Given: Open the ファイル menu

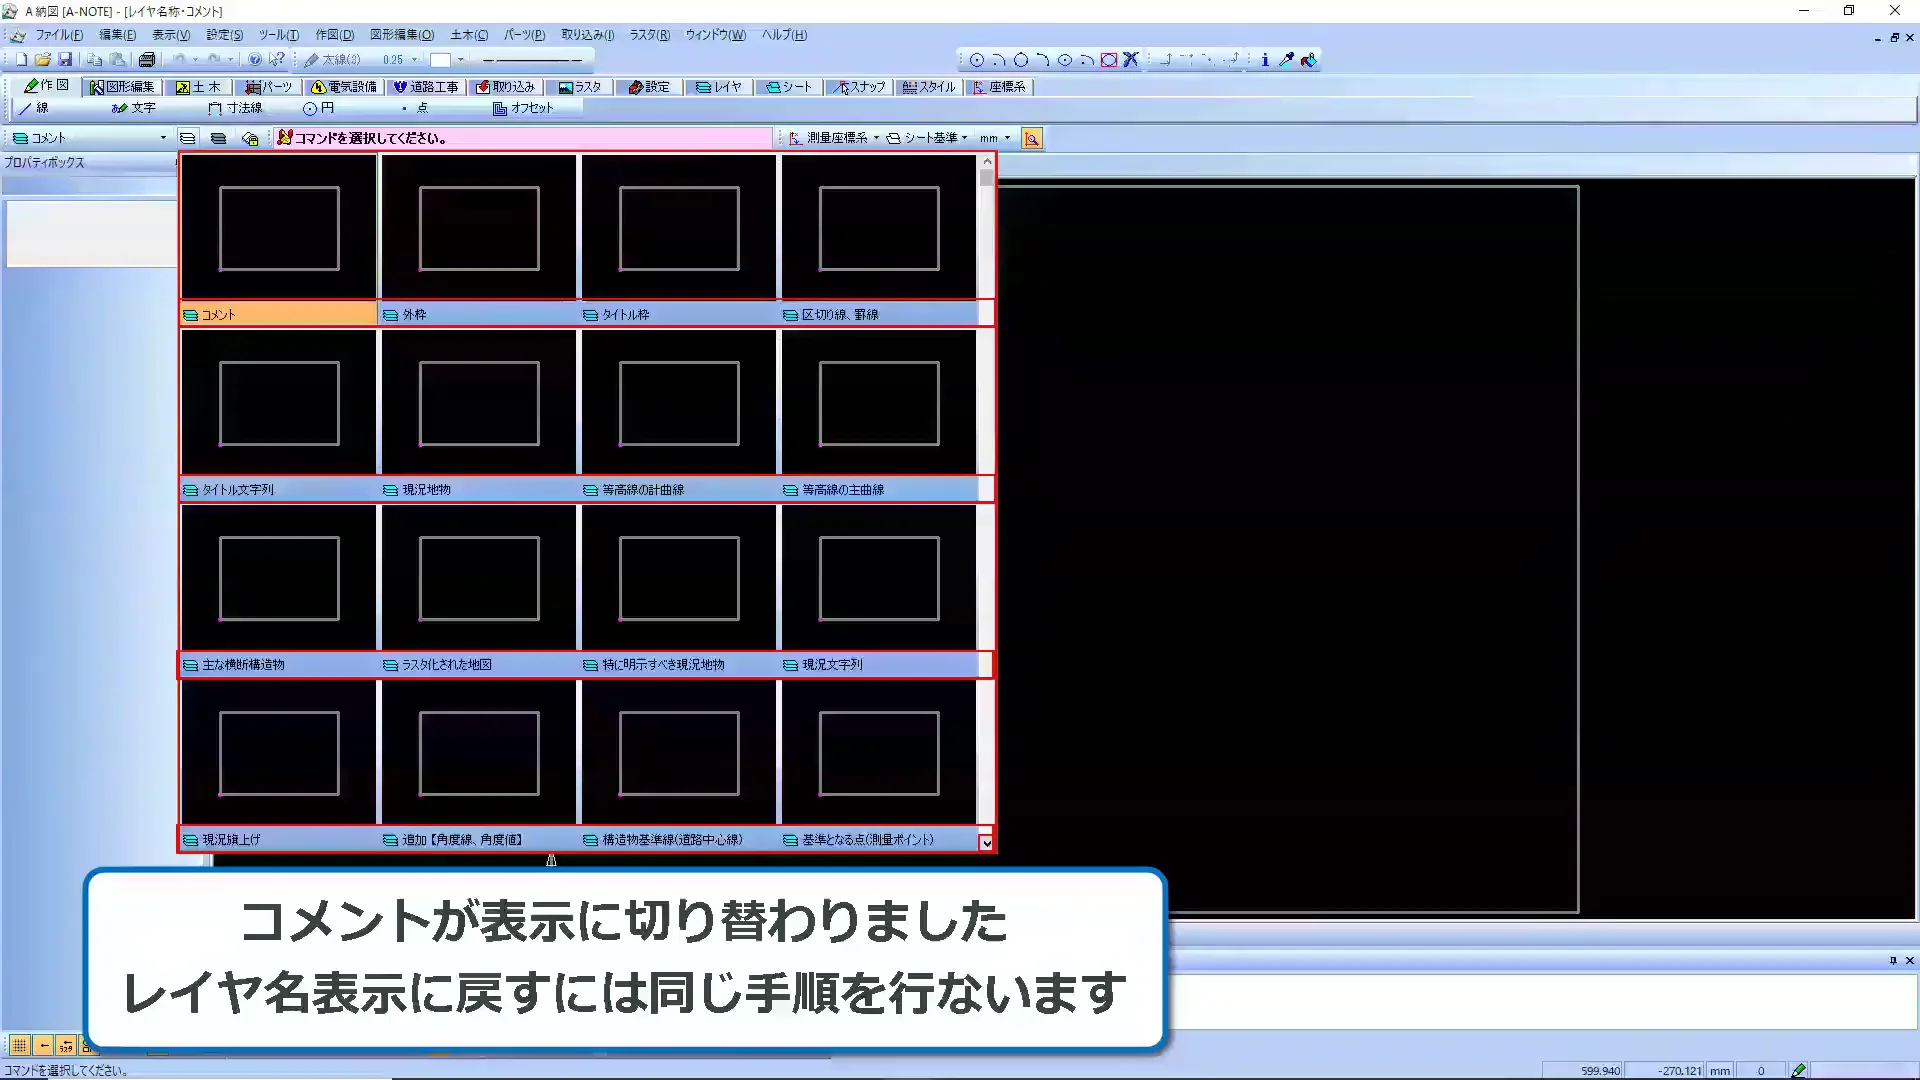Looking at the screenshot, I should pyautogui.click(x=60, y=34).
